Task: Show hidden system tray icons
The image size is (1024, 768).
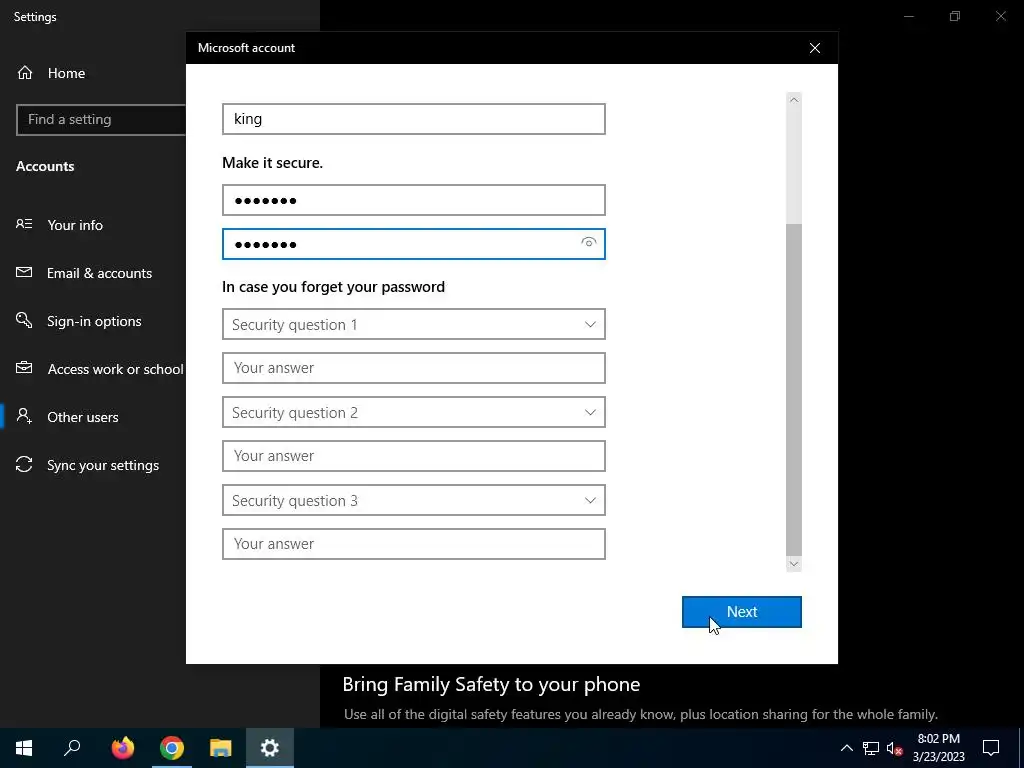Action: 846,748
